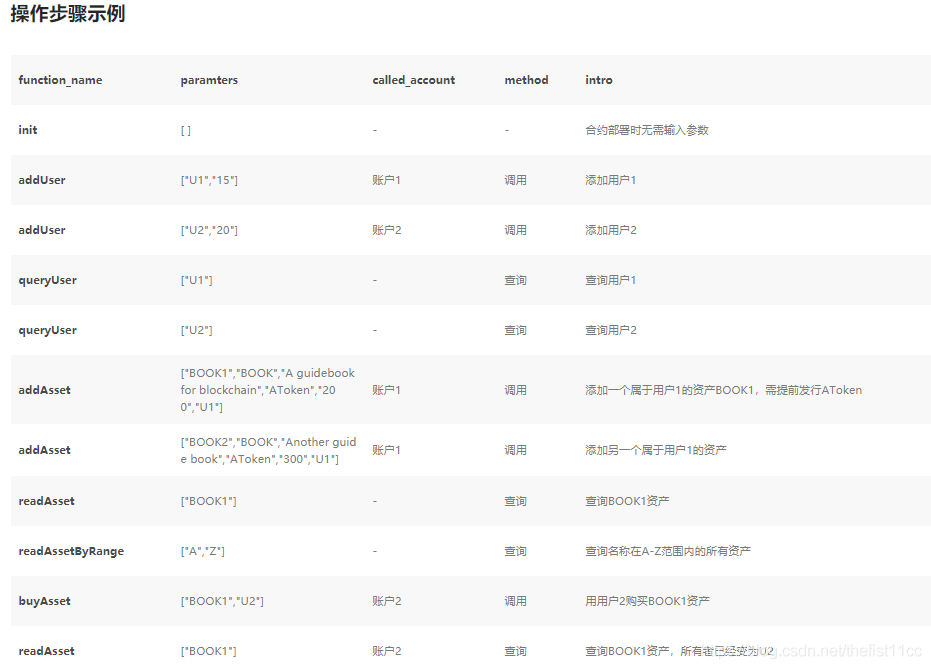
Task: Click readAsset in the last row with 账户2
Action: pyautogui.click(x=46, y=651)
